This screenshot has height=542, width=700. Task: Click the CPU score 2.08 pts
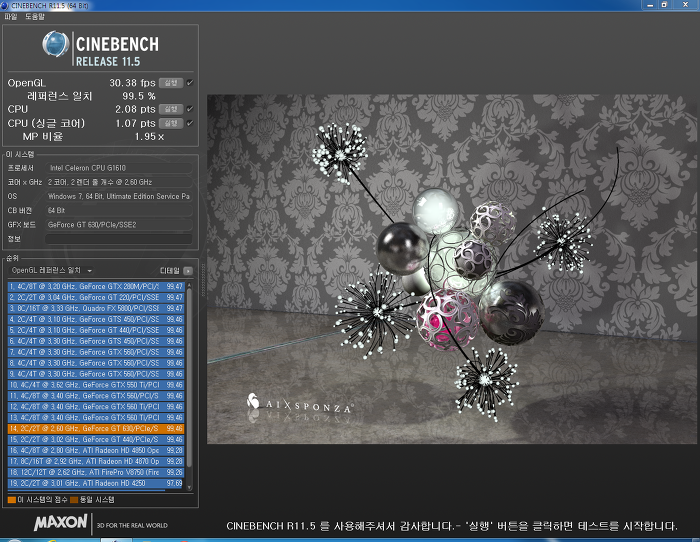(135, 109)
